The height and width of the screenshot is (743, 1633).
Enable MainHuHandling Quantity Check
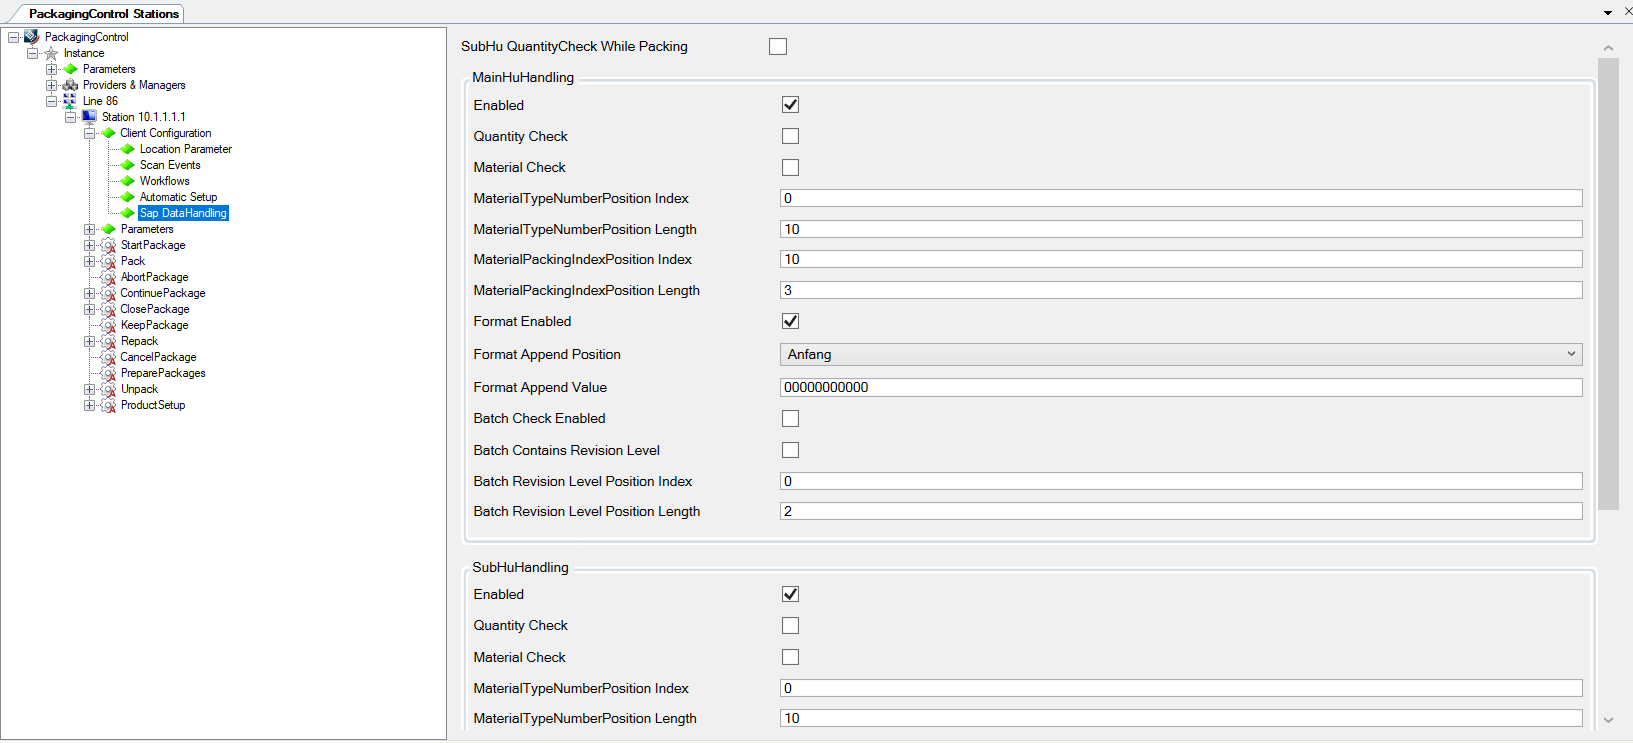pyautogui.click(x=790, y=136)
